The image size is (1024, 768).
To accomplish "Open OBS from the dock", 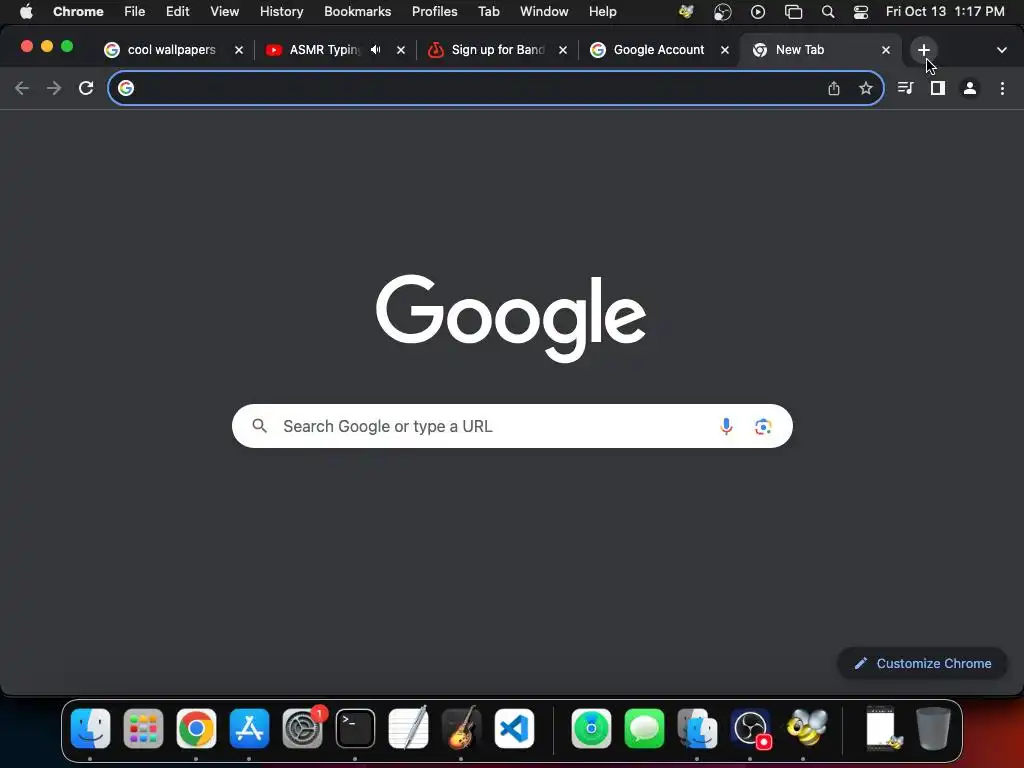I will [750, 728].
